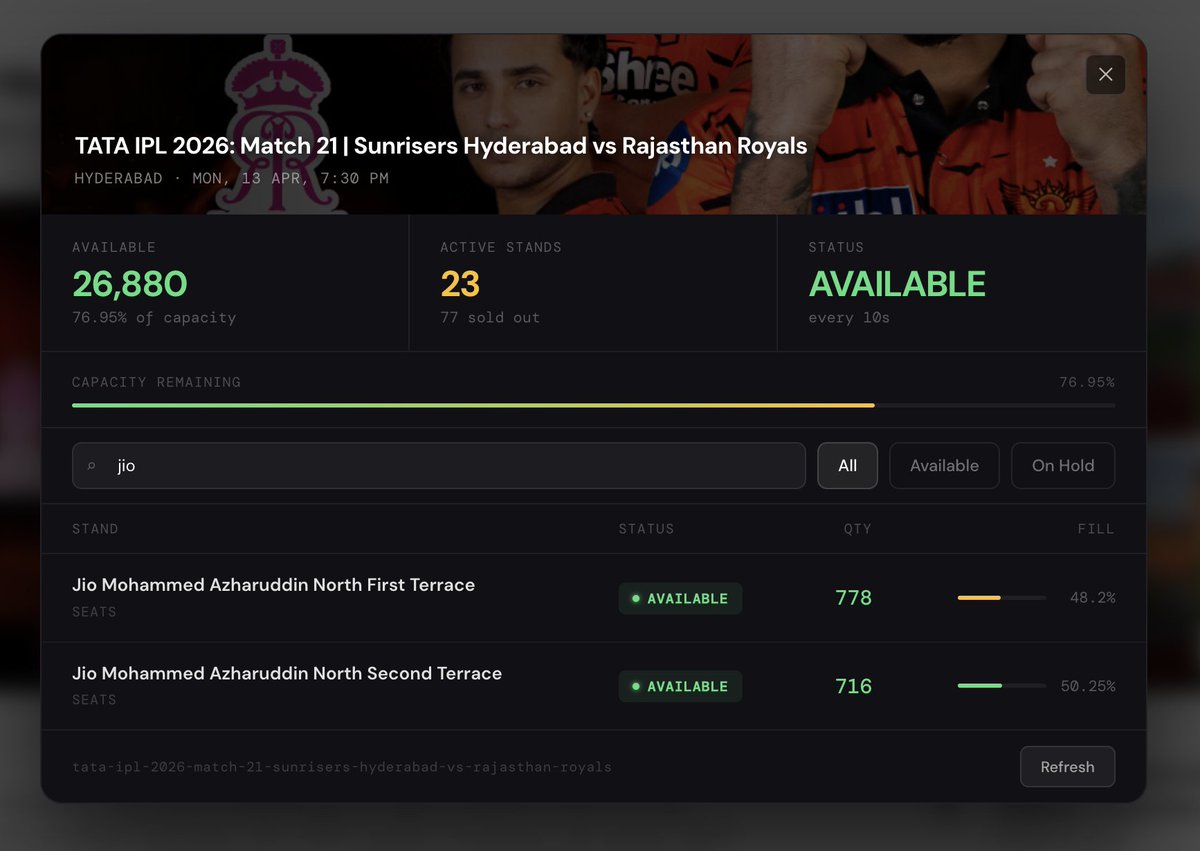
Task: Click the Hyderabad date and time line
Action: click(x=232, y=179)
